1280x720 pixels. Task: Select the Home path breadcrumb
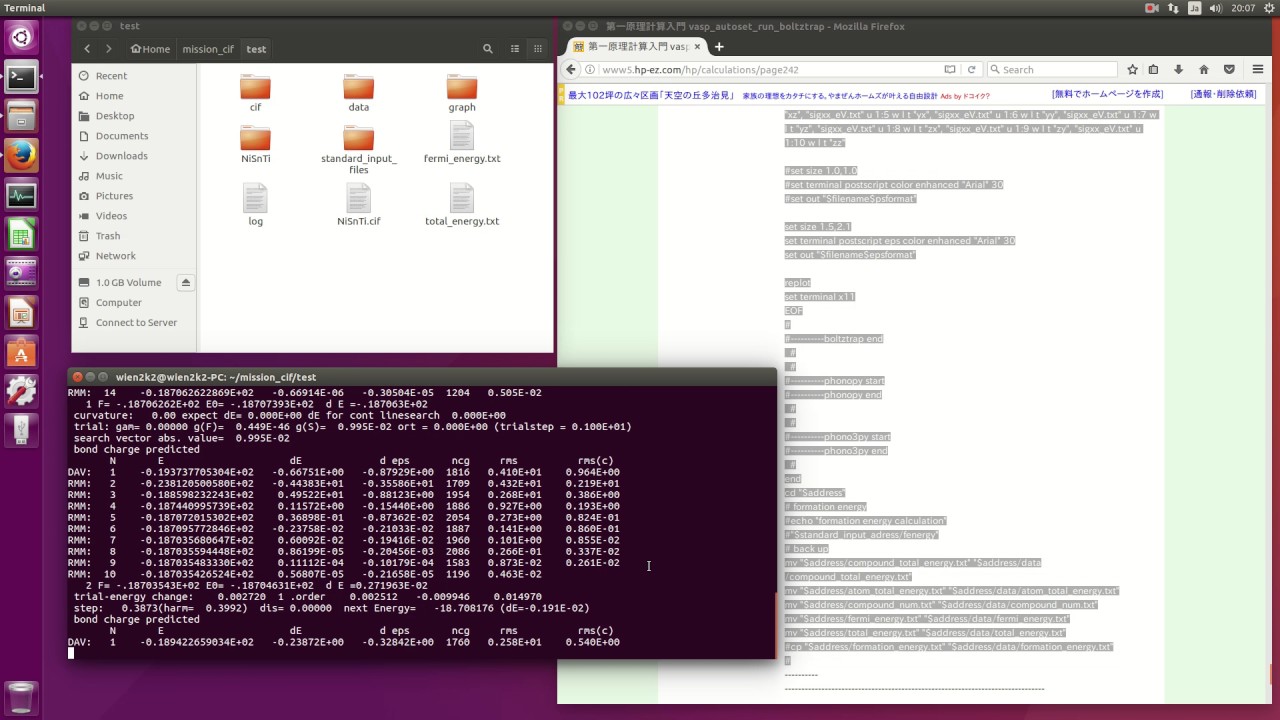click(x=150, y=49)
